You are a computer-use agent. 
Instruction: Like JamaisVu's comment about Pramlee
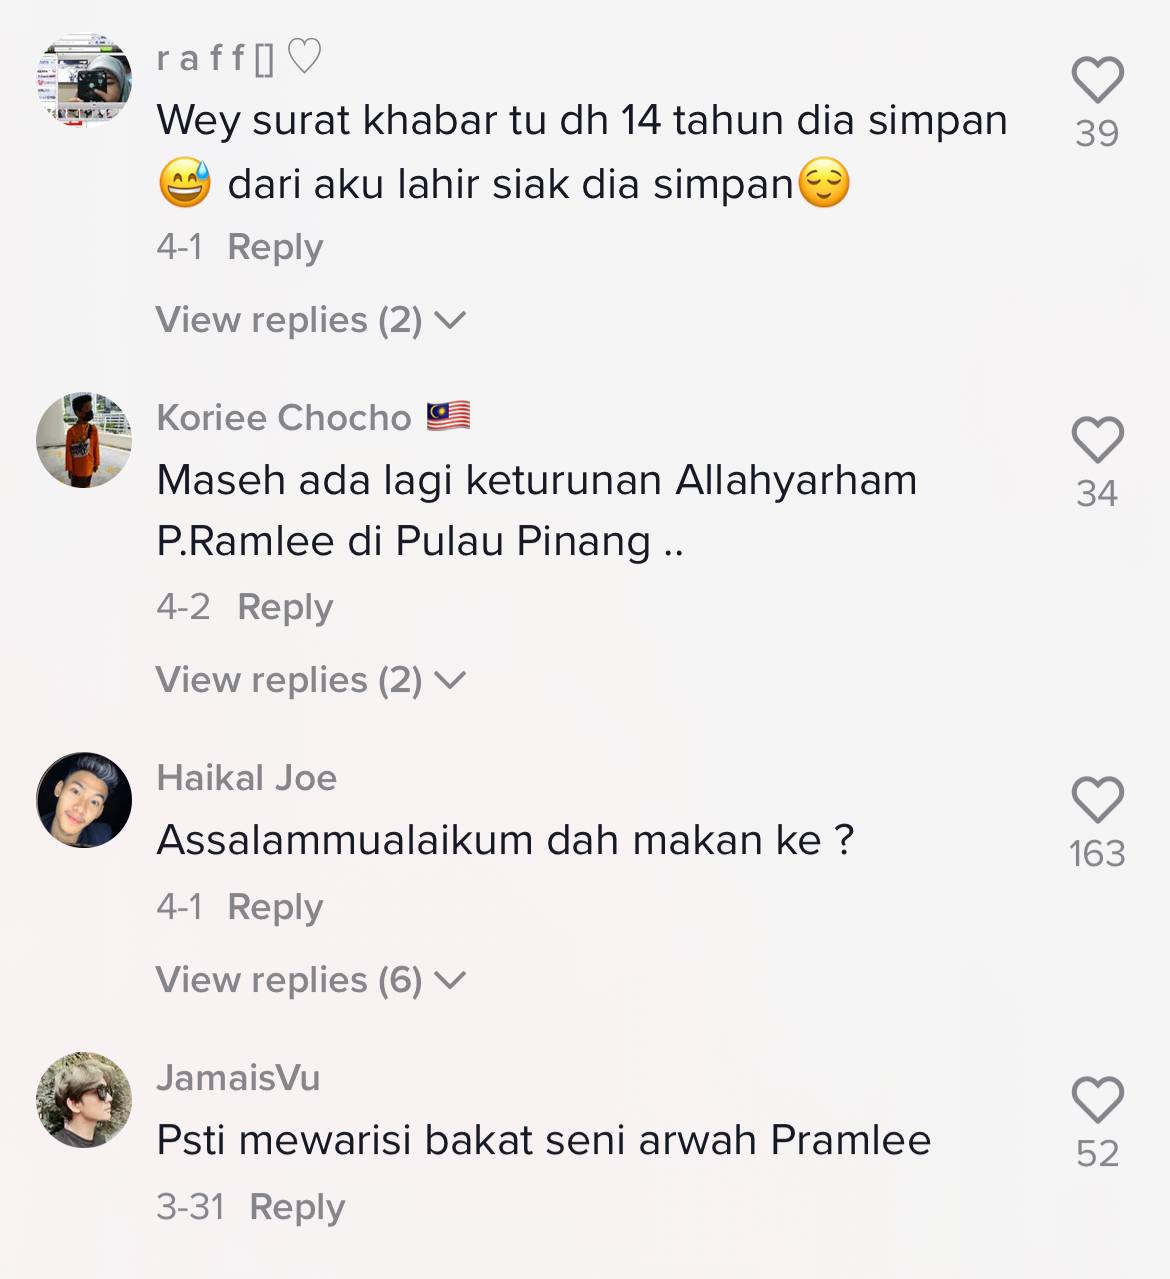pos(1097,1100)
